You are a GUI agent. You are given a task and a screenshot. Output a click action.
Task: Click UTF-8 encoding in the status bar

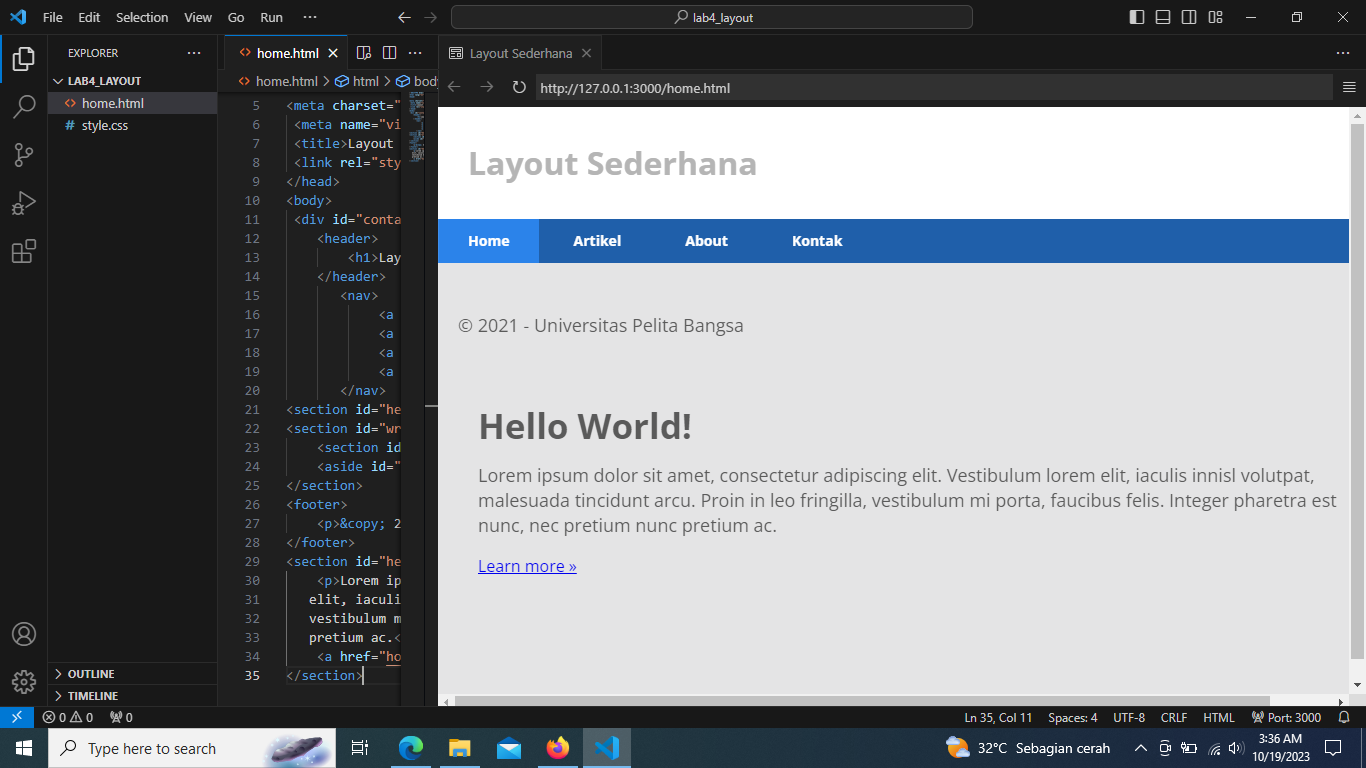(x=1128, y=717)
